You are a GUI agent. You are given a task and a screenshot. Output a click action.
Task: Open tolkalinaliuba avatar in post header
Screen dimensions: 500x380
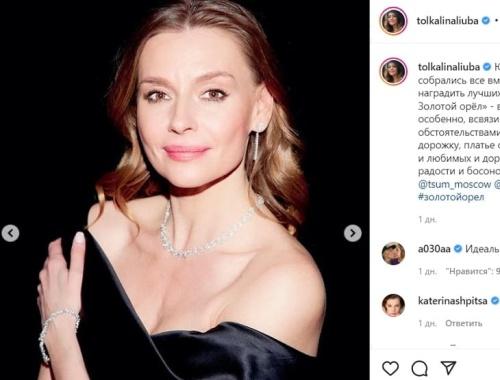(x=393, y=21)
